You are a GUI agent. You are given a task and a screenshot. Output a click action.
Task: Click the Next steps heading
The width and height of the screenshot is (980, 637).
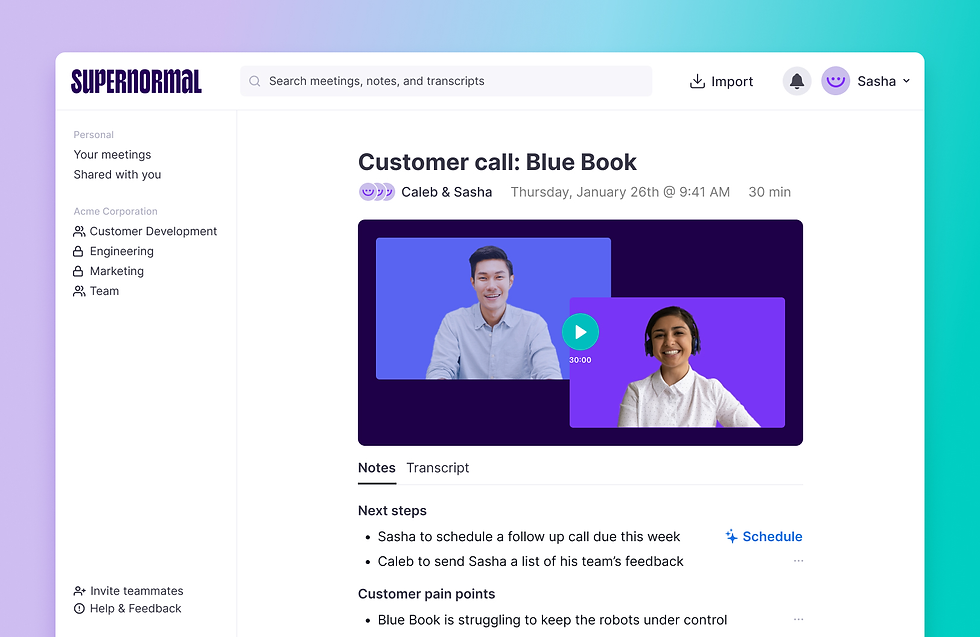392,511
